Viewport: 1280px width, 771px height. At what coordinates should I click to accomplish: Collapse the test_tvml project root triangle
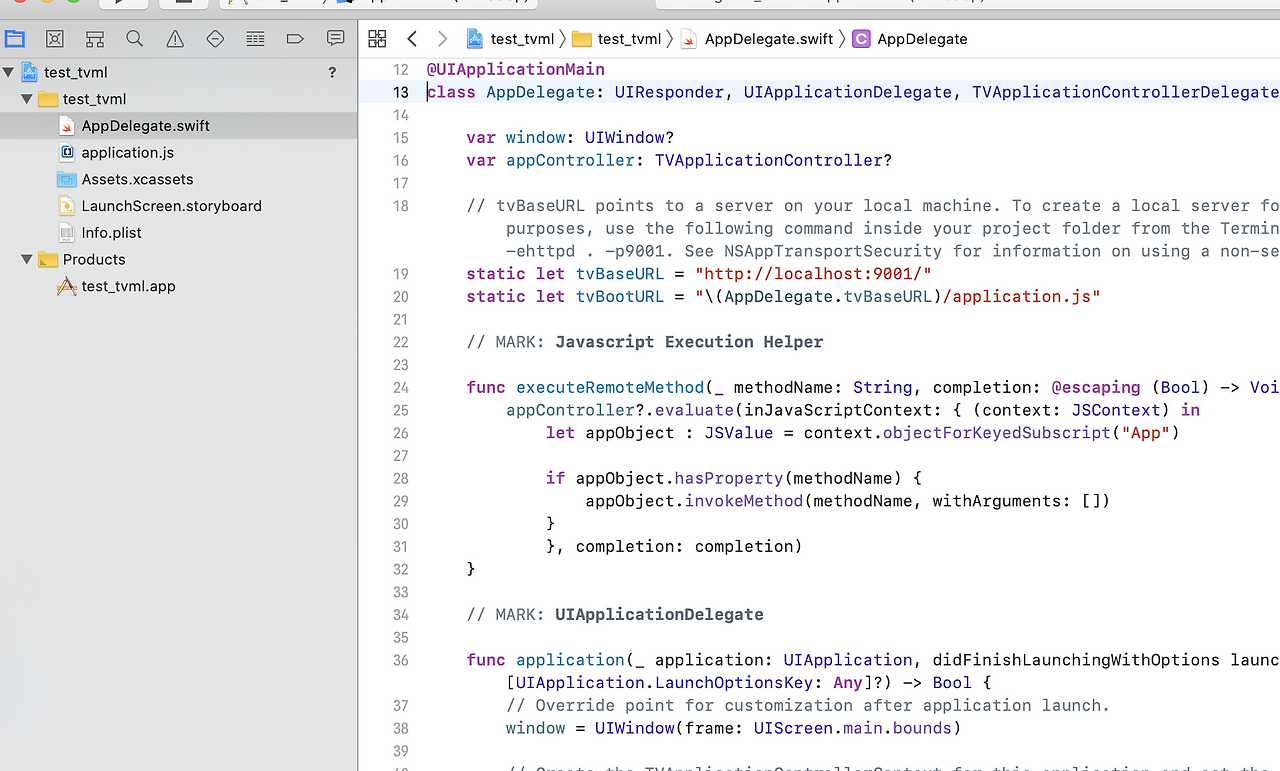(x=10, y=72)
